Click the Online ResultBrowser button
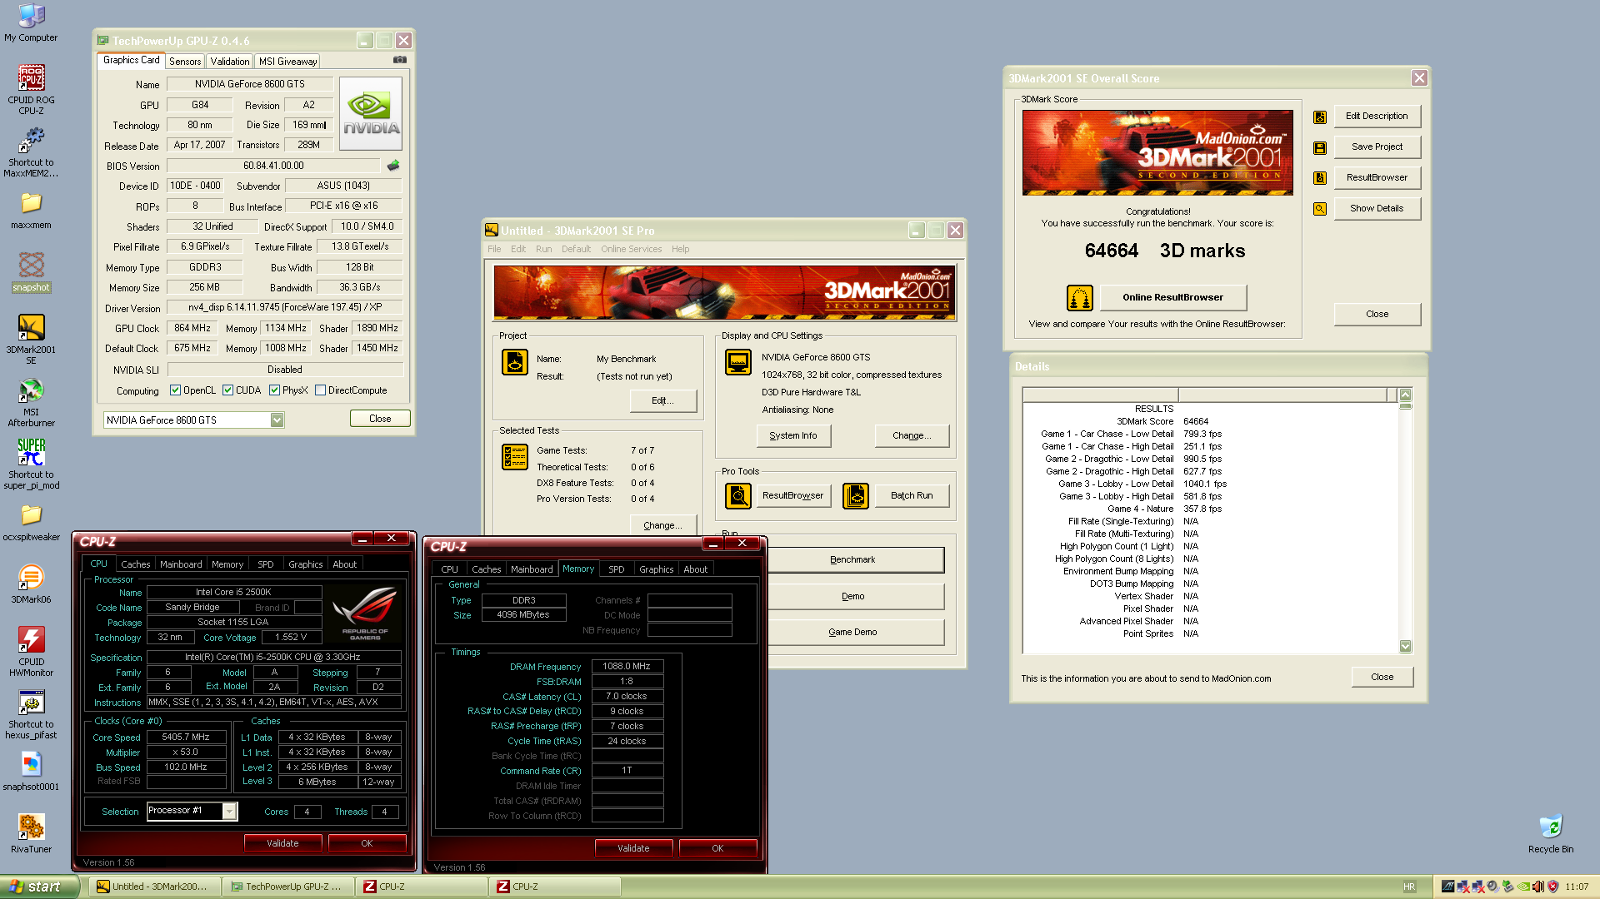The height and width of the screenshot is (899, 1600). pyautogui.click(x=1173, y=297)
